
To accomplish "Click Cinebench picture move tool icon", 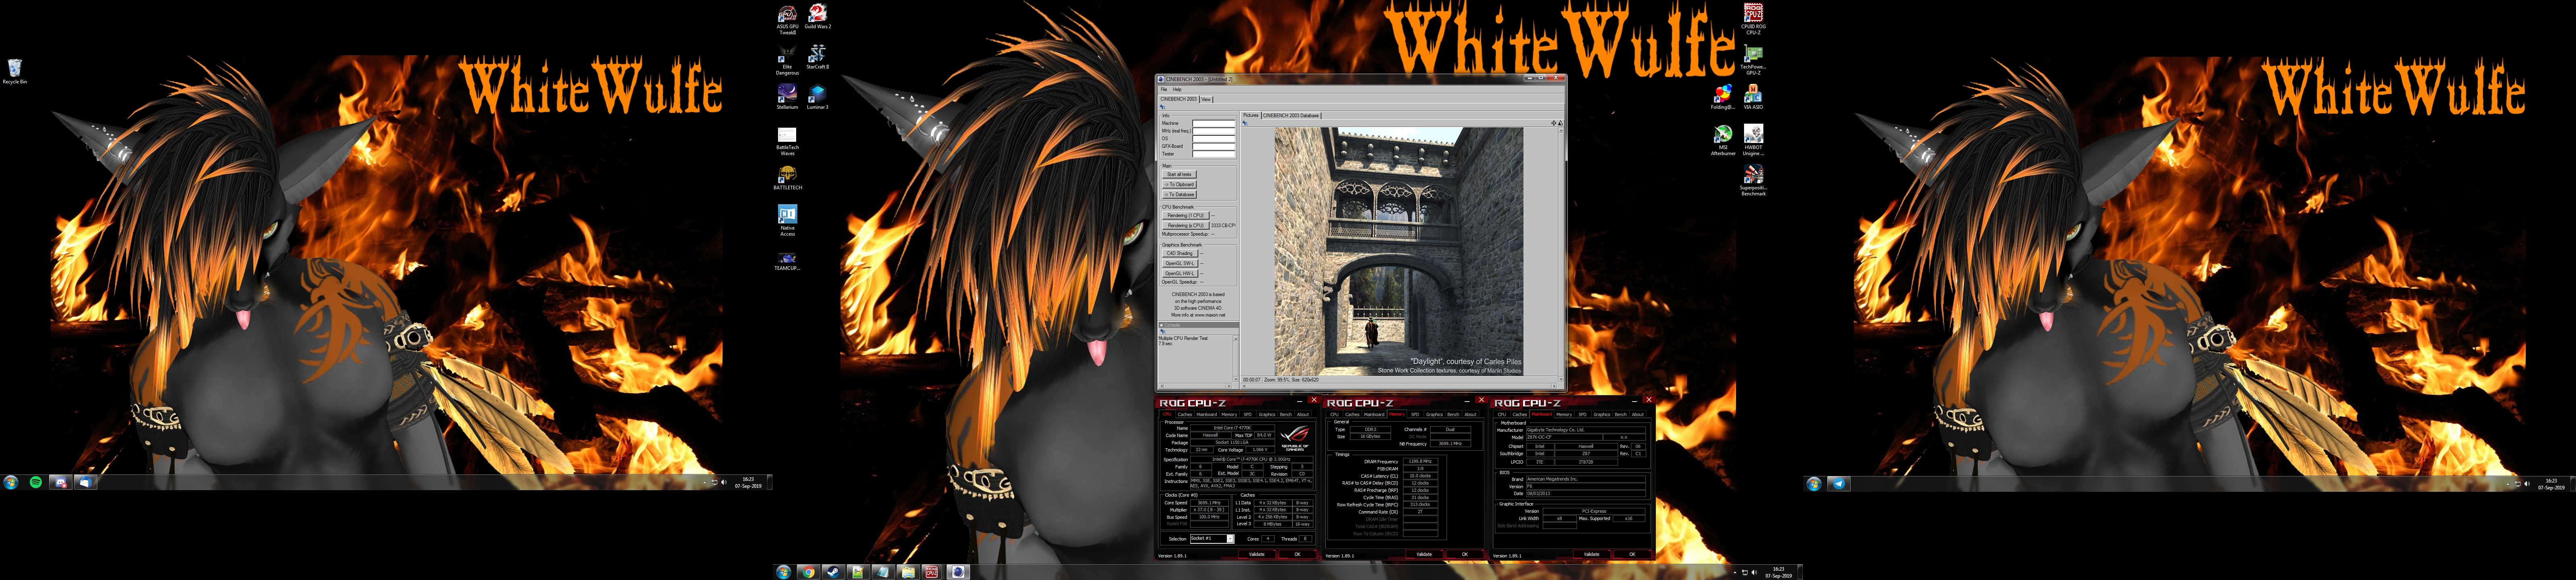I will [x=1554, y=123].
